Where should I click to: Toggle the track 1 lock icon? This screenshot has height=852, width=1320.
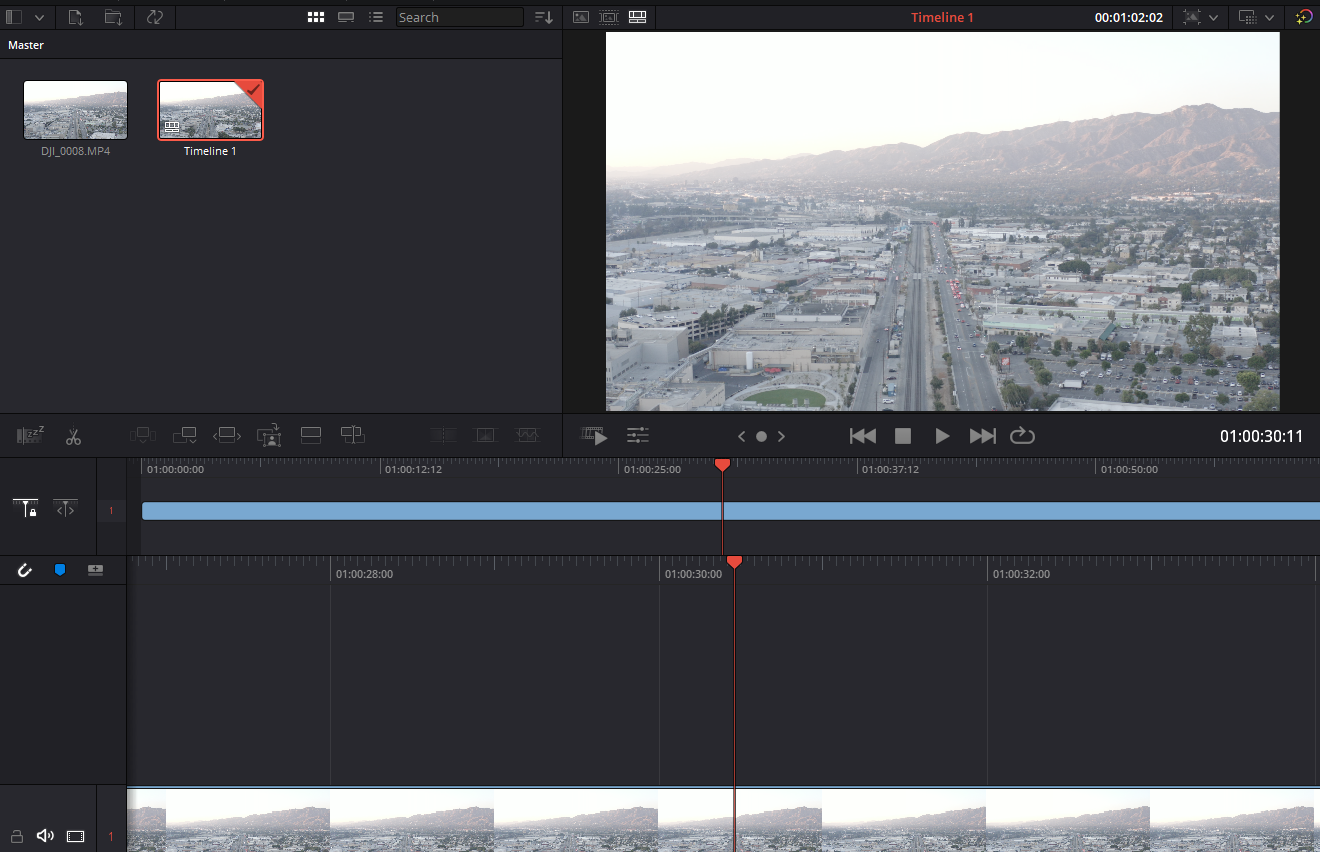(16, 835)
